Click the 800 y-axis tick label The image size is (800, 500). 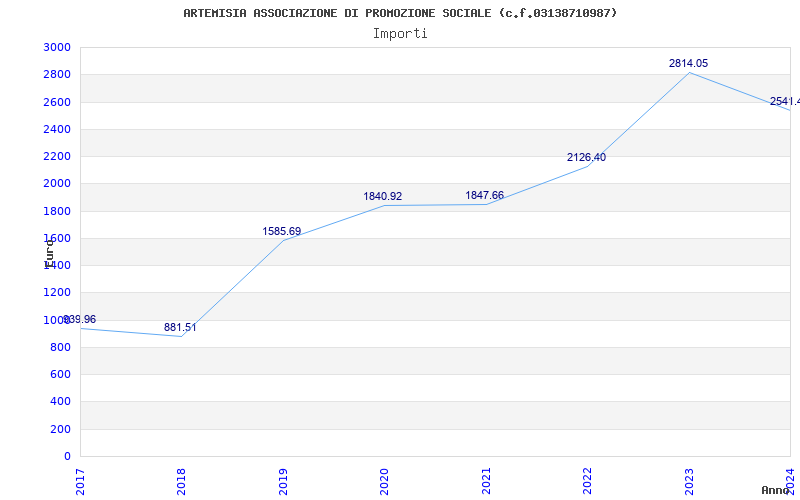pyautogui.click(x=60, y=347)
